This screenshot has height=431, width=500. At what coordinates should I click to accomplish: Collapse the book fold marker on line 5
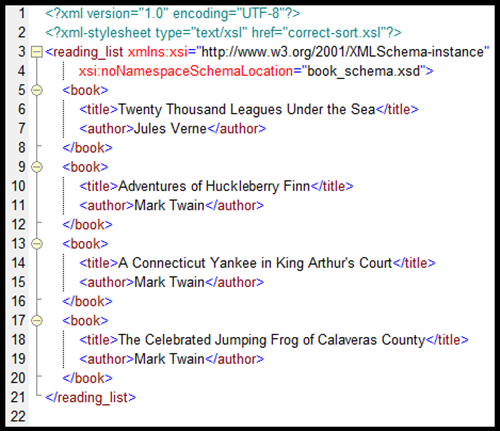coord(37,90)
